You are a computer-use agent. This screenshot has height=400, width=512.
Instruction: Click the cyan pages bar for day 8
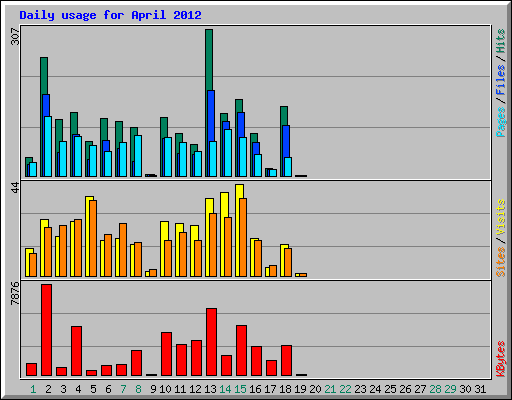tap(138, 156)
